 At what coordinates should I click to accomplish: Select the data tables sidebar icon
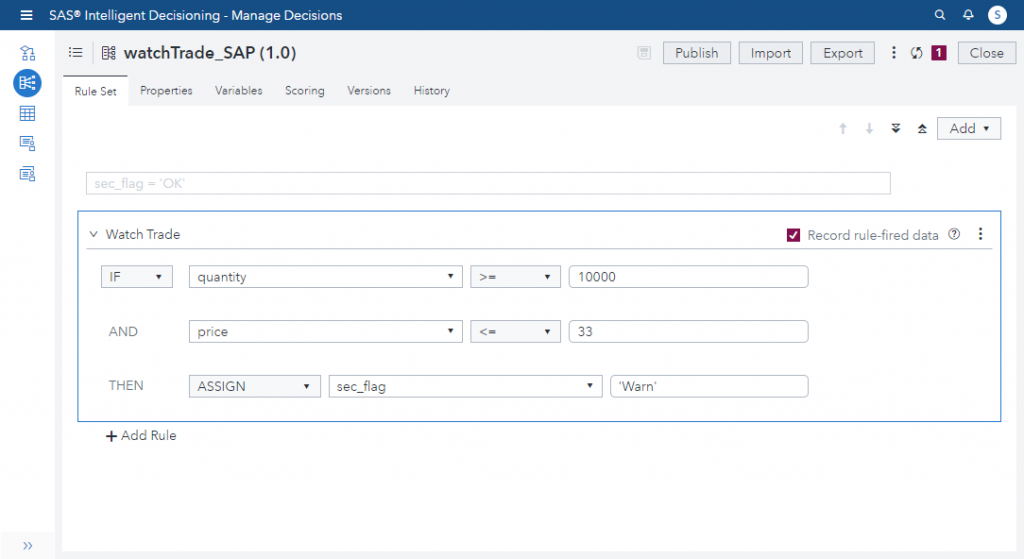(x=28, y=113)
